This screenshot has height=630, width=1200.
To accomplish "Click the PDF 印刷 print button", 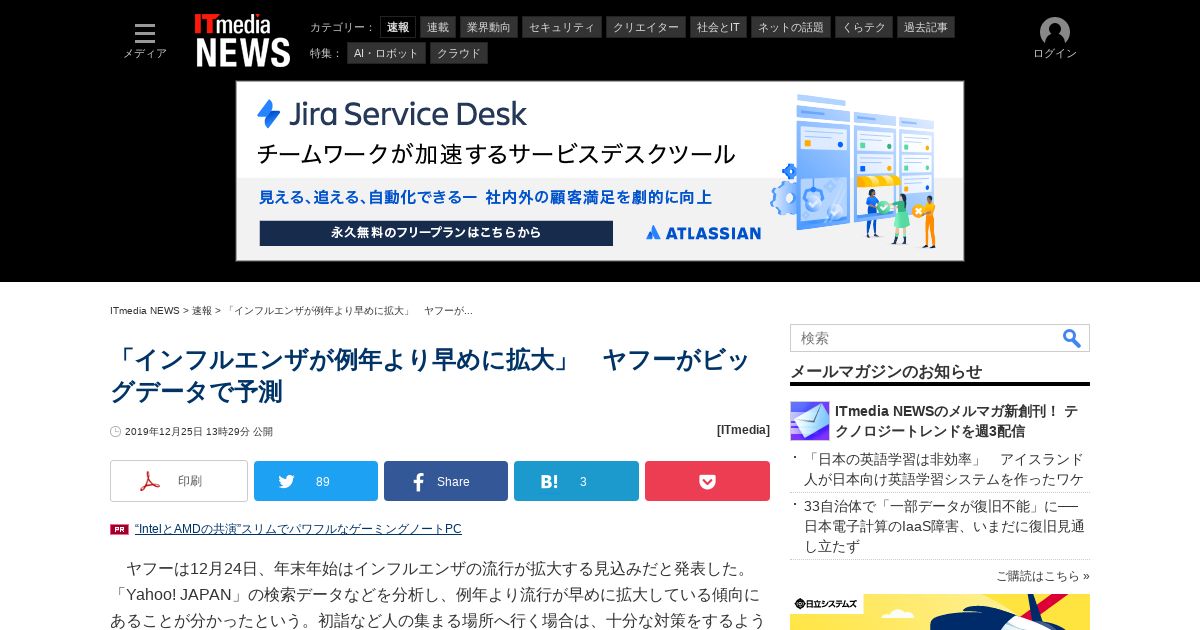I will [x=179, y=481].
